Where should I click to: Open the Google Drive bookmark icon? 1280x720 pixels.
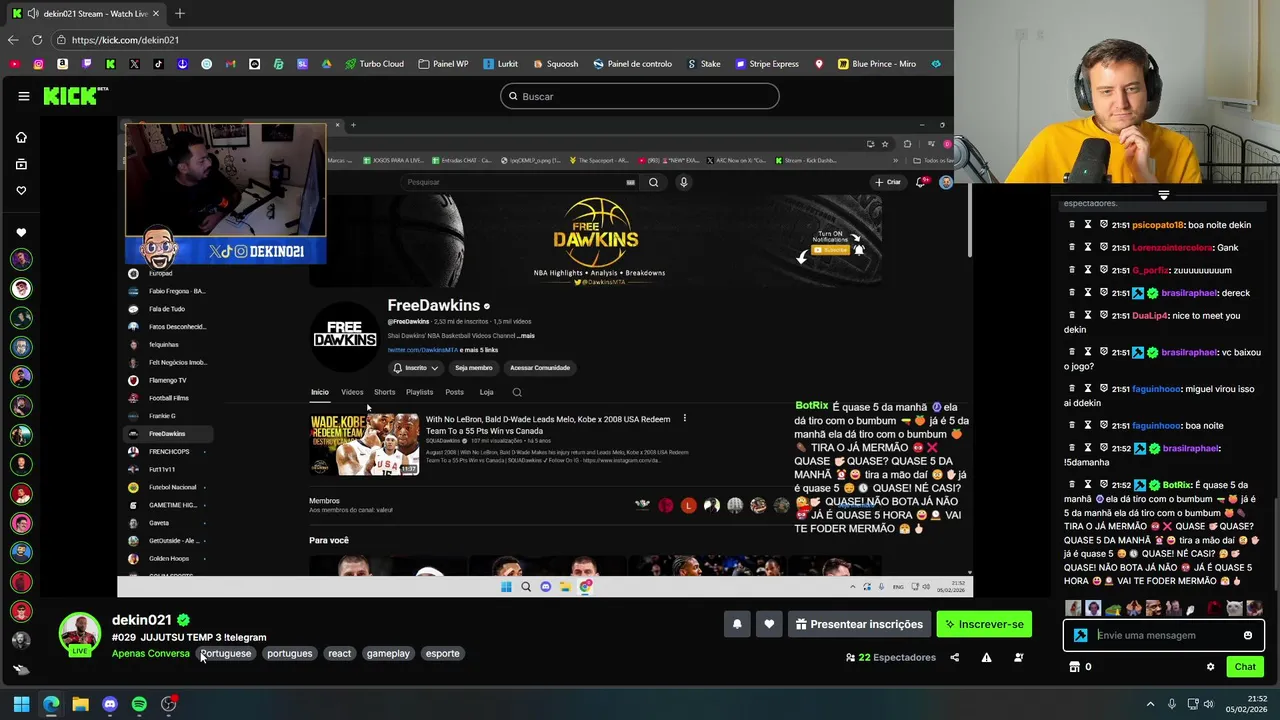pyautogui.click(x=326, y=64)
